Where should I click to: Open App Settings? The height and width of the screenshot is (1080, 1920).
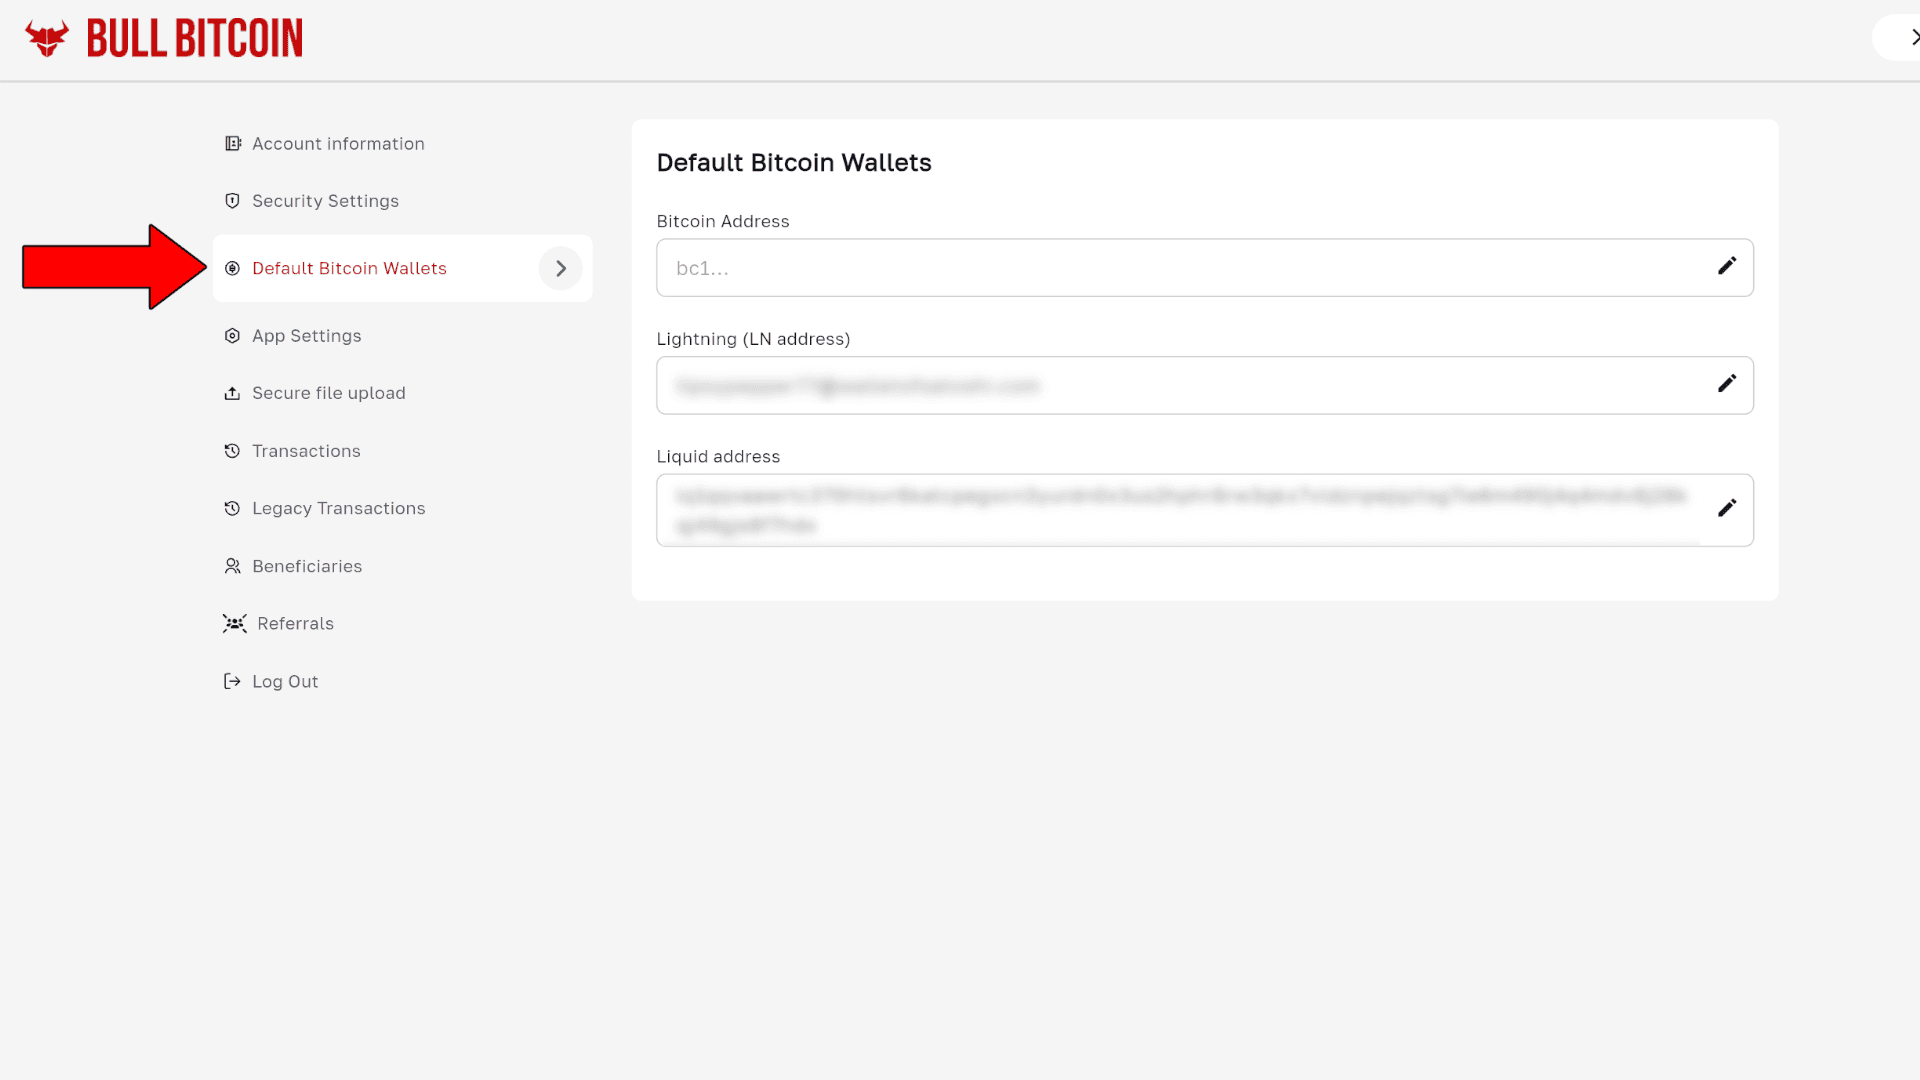pyautogui.click(x=306, y=336)
